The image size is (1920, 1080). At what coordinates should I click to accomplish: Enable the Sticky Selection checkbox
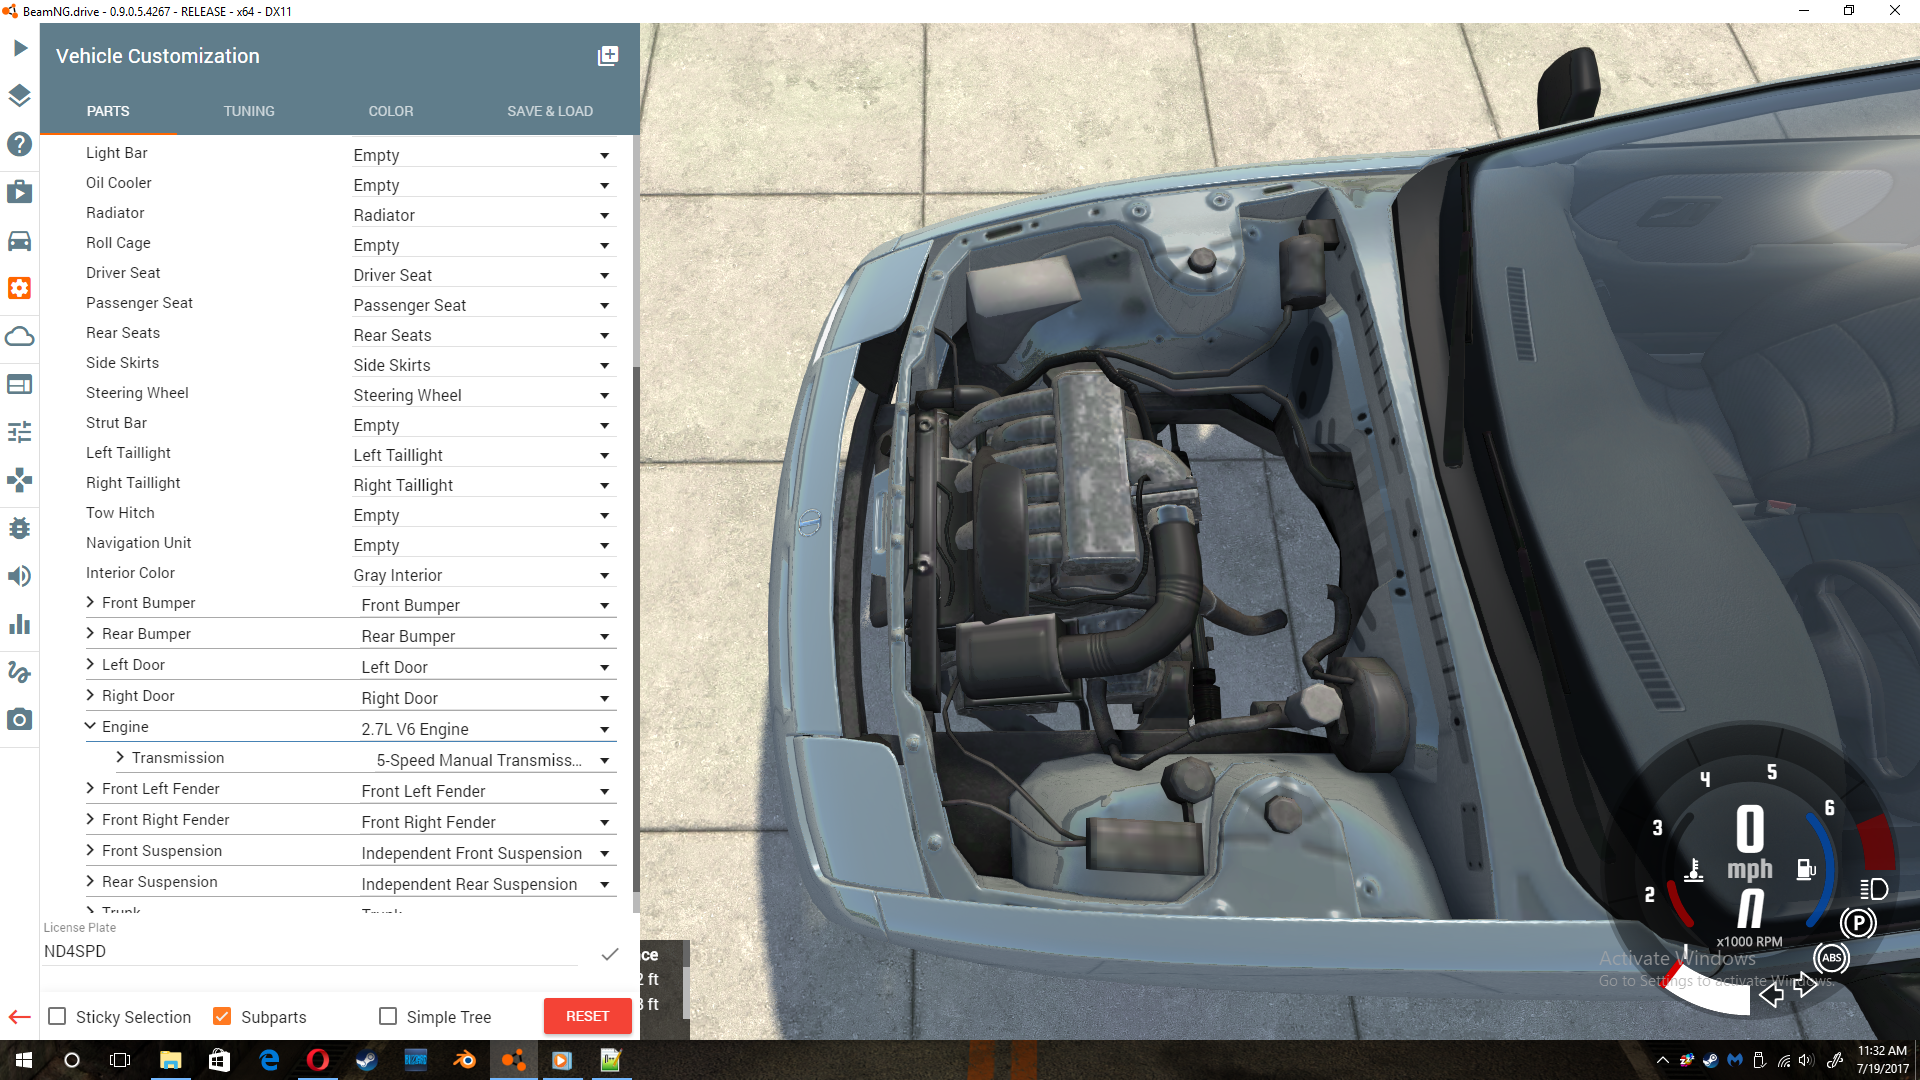point(57,1016)
